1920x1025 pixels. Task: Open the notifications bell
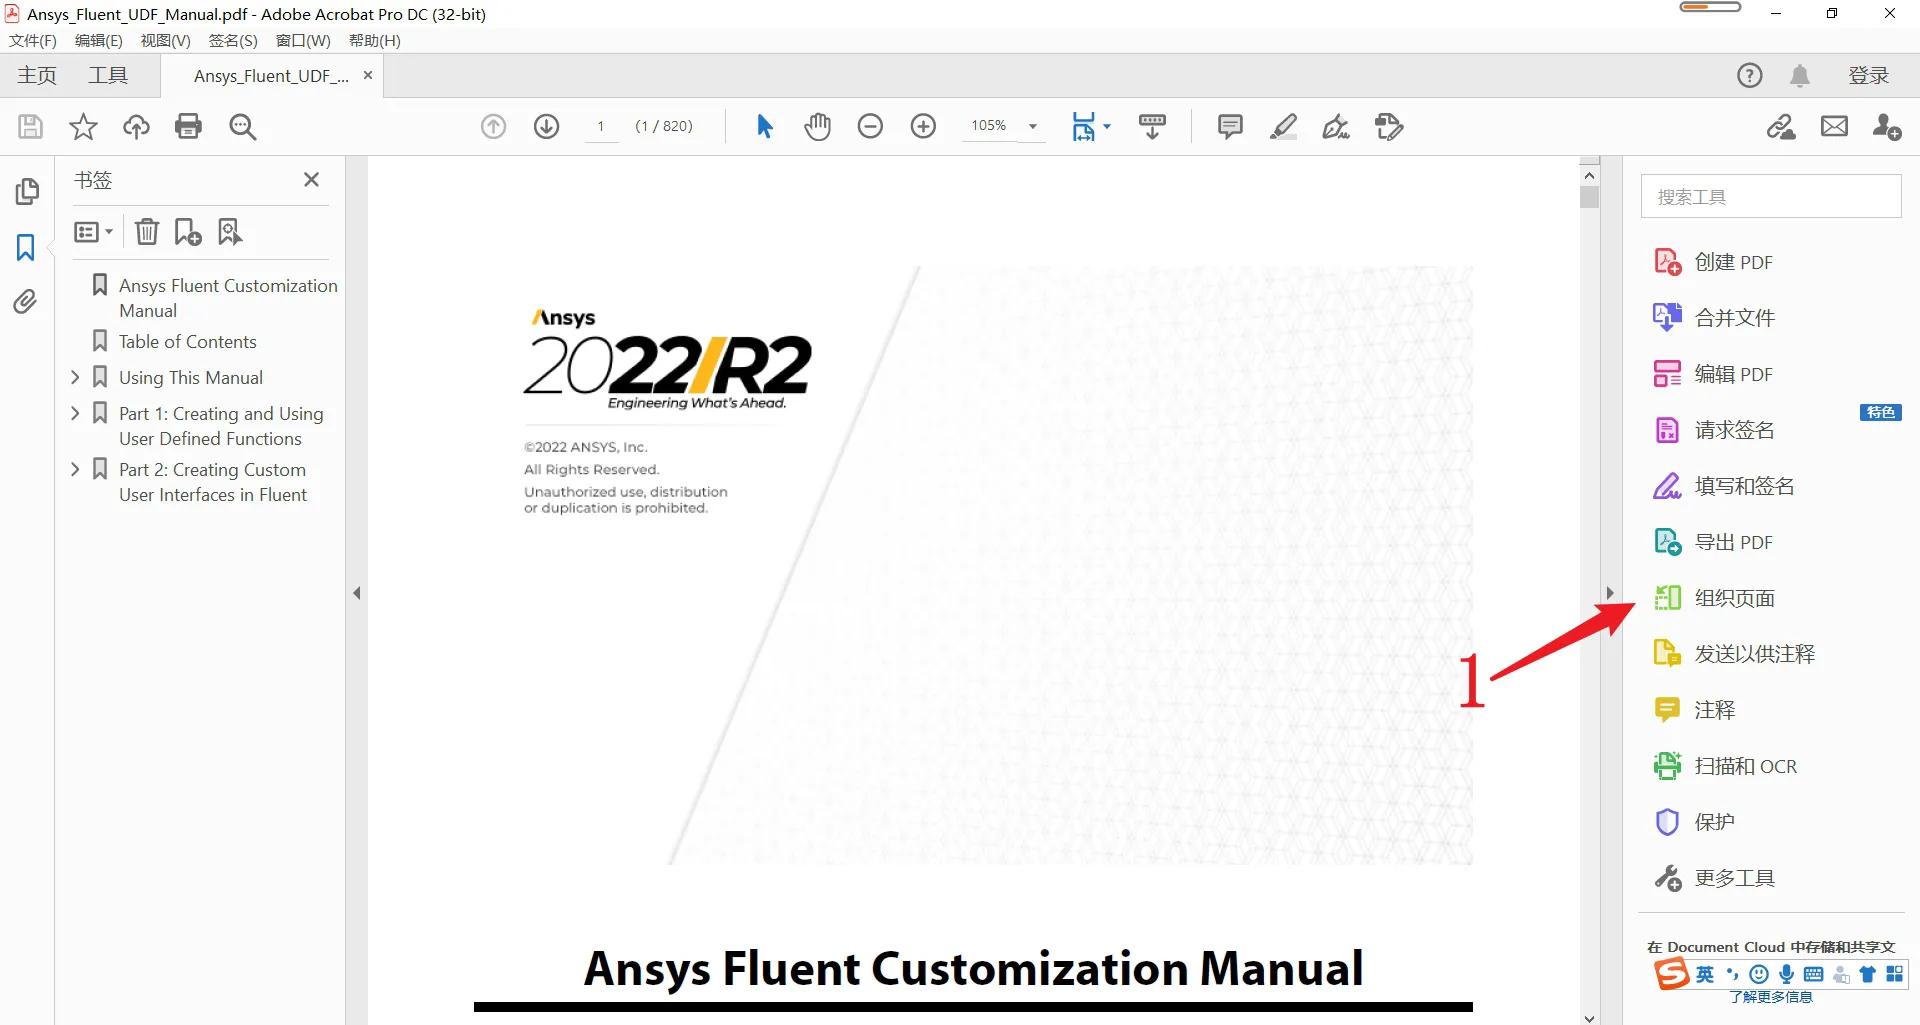point(1800,75)
